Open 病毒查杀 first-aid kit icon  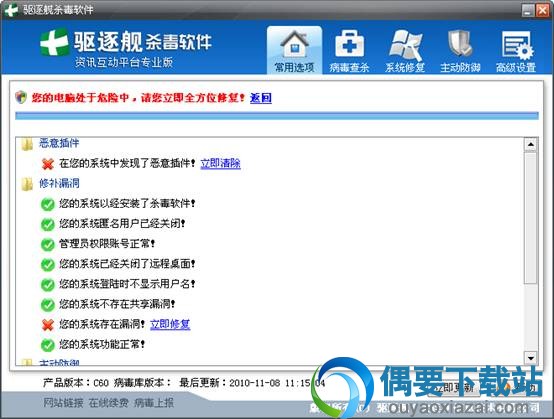click(349, 44)
